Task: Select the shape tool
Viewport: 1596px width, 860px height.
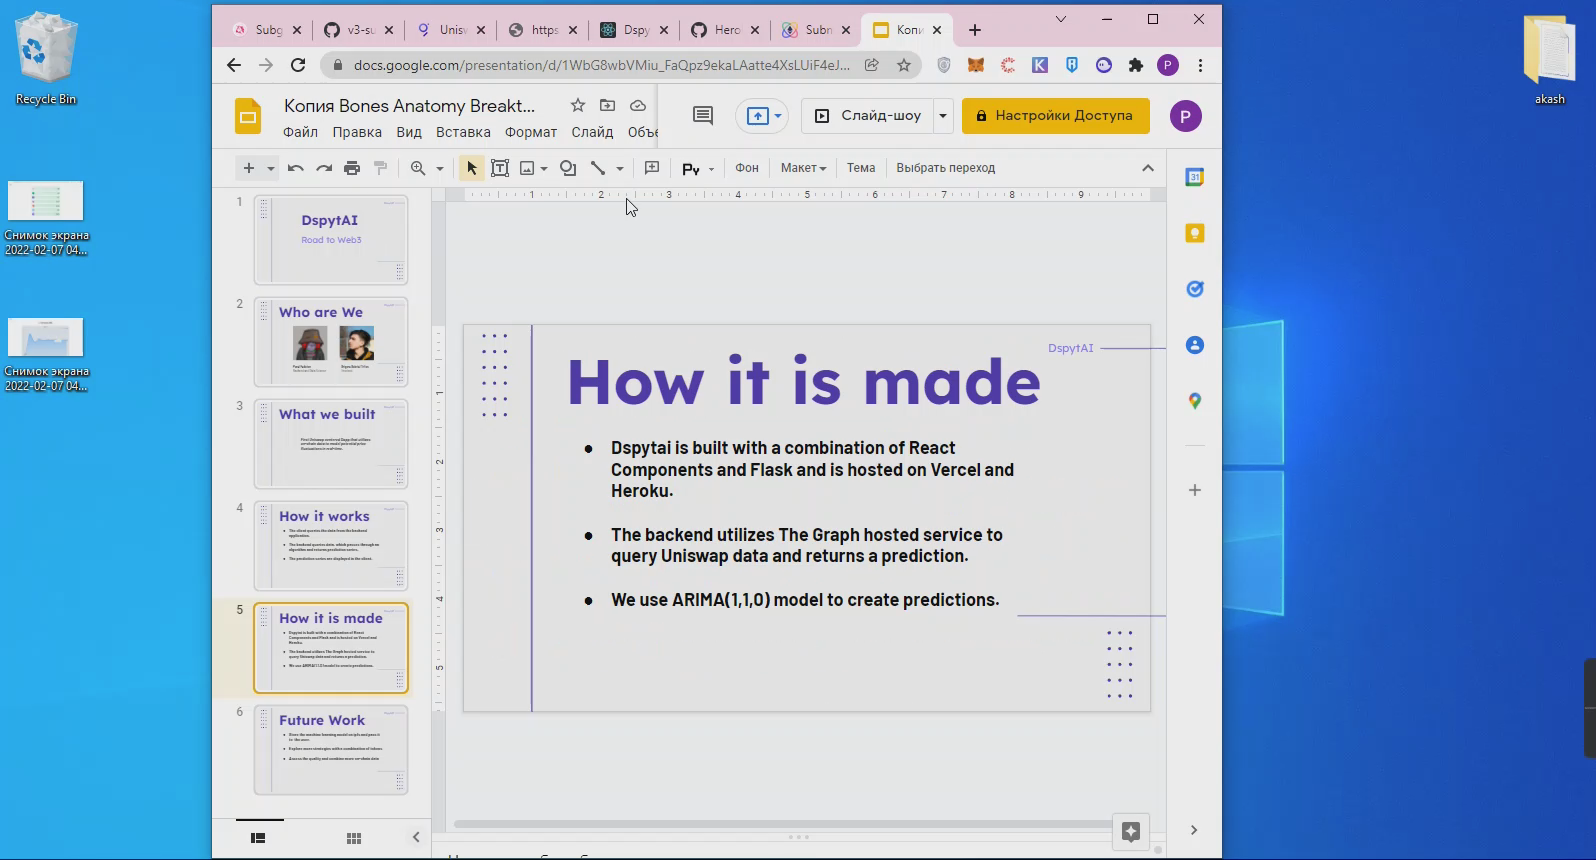Action: [568, 168]
